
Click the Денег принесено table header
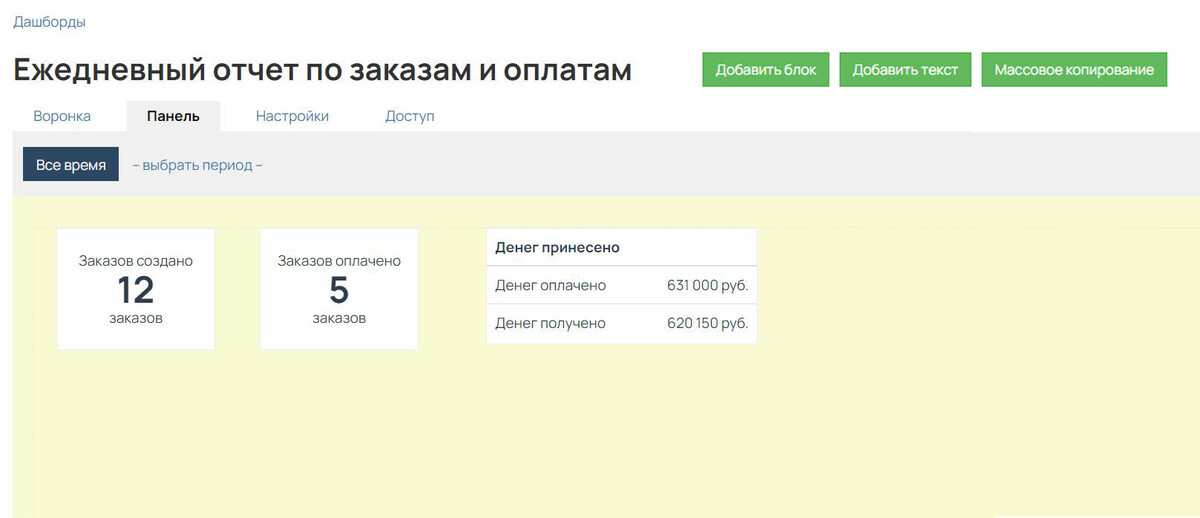pos(621,247)
